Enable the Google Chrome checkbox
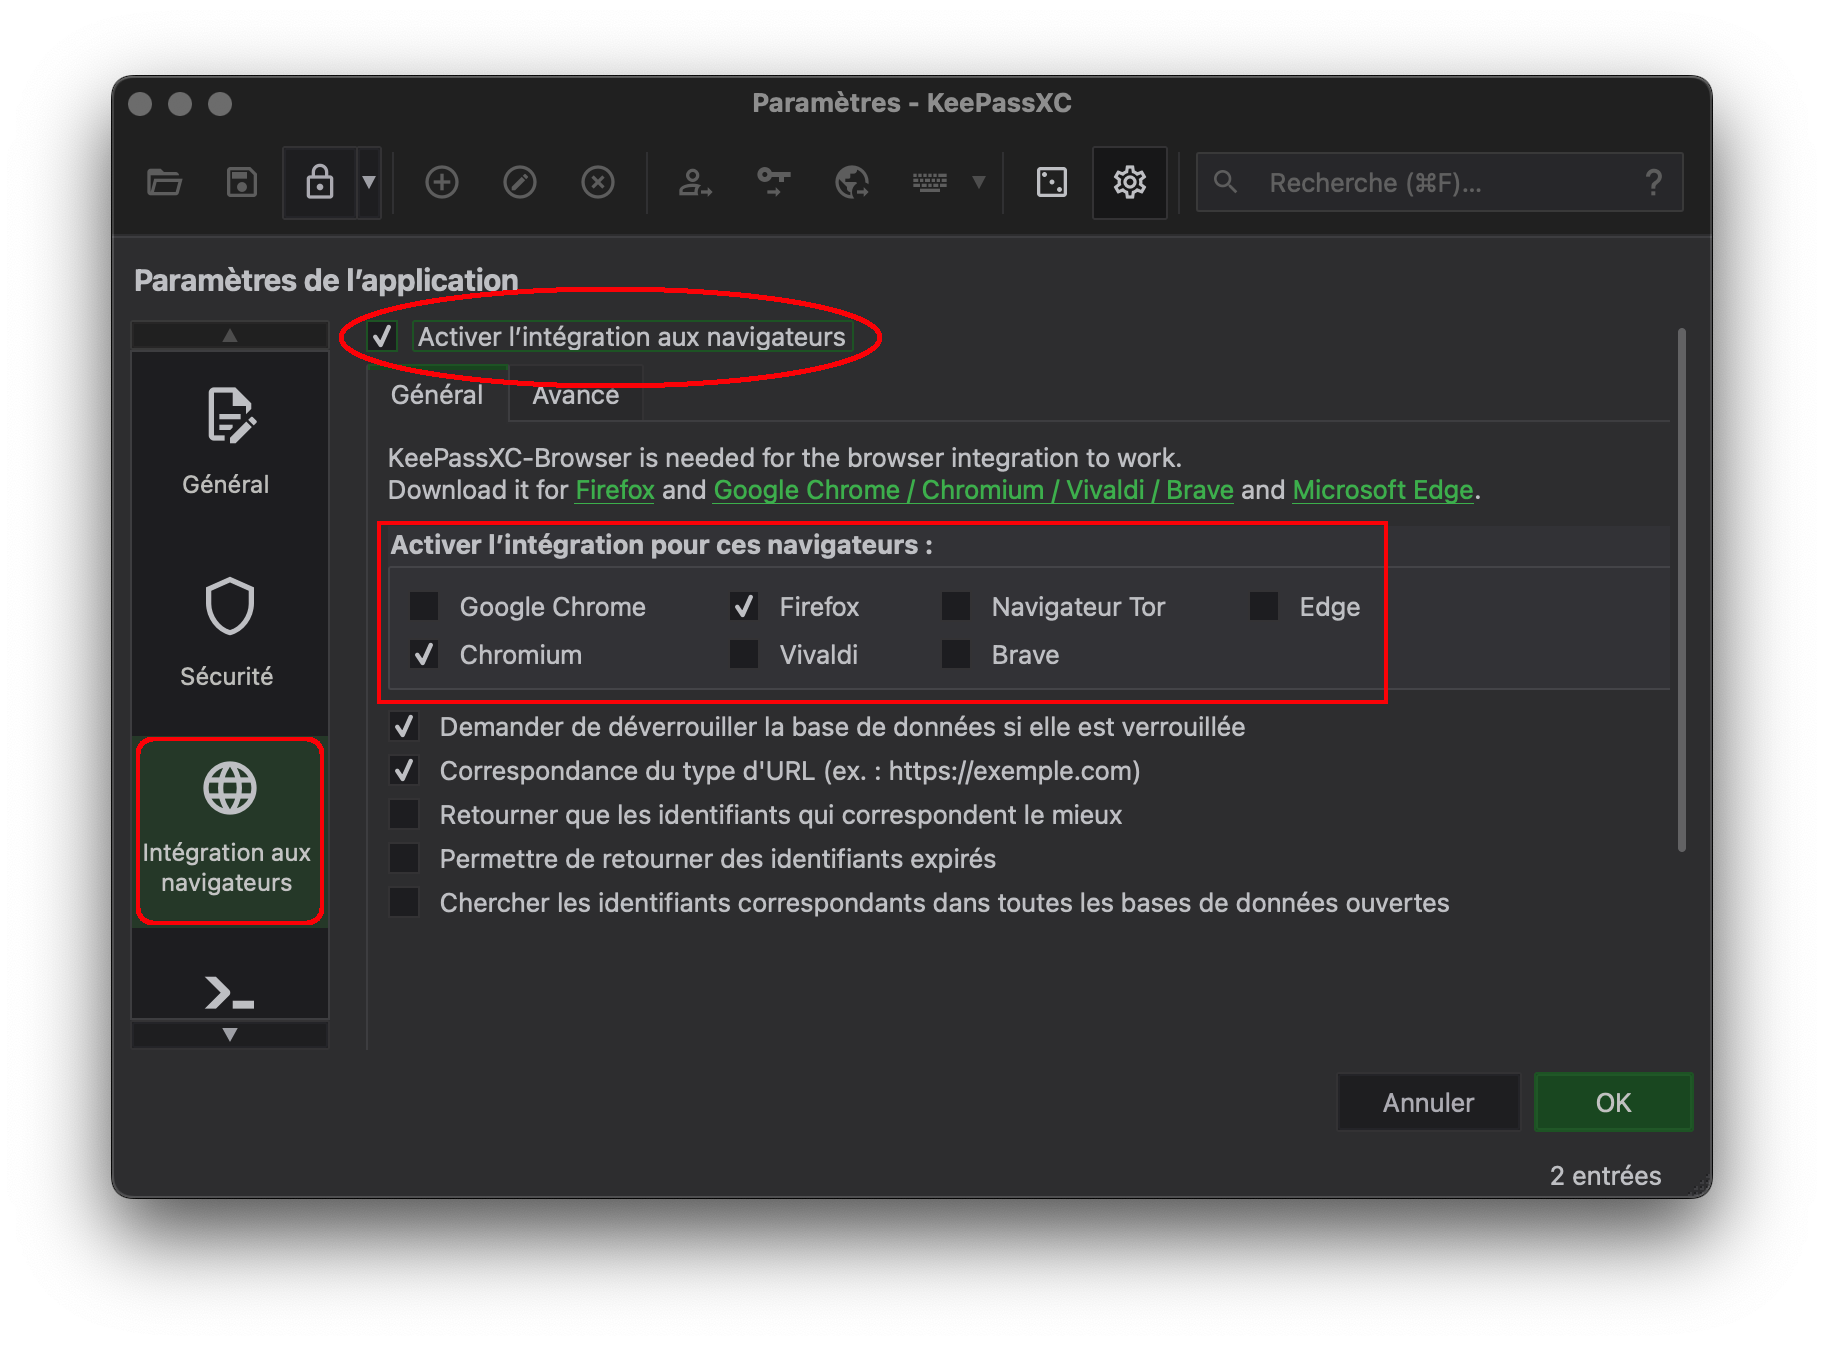Viewport: 1824px width, 1346px height. (424, 606)
